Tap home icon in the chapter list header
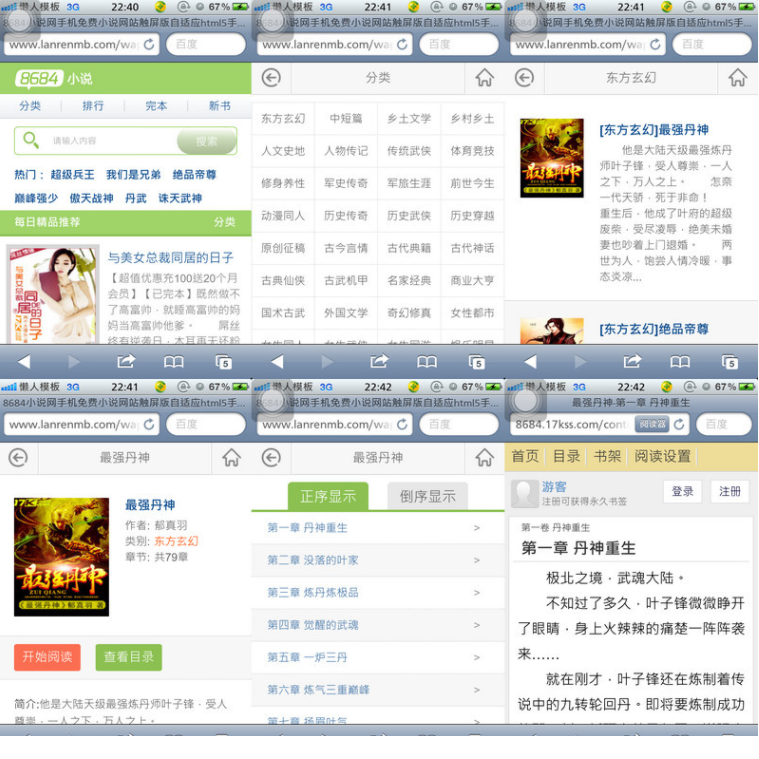 pos(485,457)
